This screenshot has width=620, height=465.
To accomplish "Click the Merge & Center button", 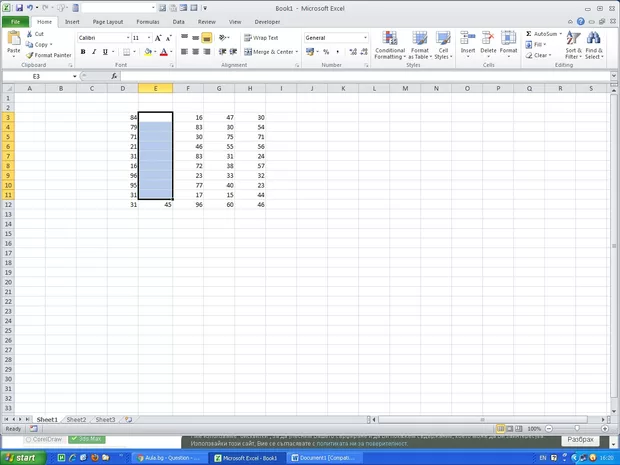I will click(270, 52).
